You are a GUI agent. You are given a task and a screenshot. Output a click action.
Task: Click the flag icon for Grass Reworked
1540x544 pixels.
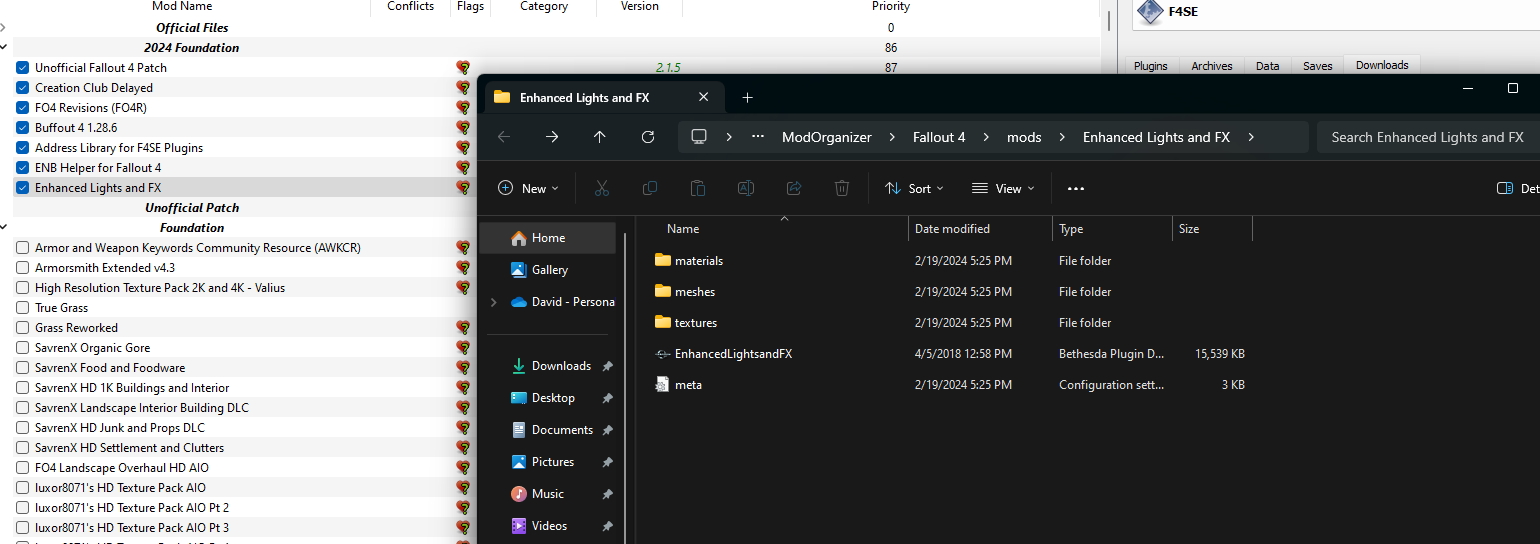tap(463, 328)
